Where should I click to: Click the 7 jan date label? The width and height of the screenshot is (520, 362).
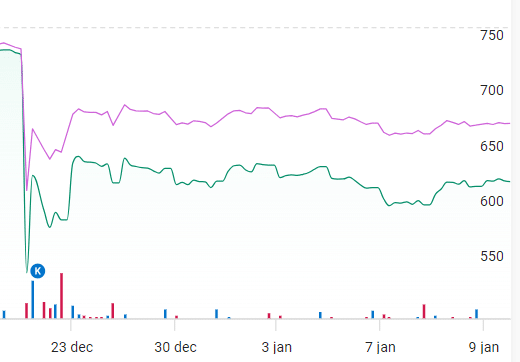pos(380,347)
